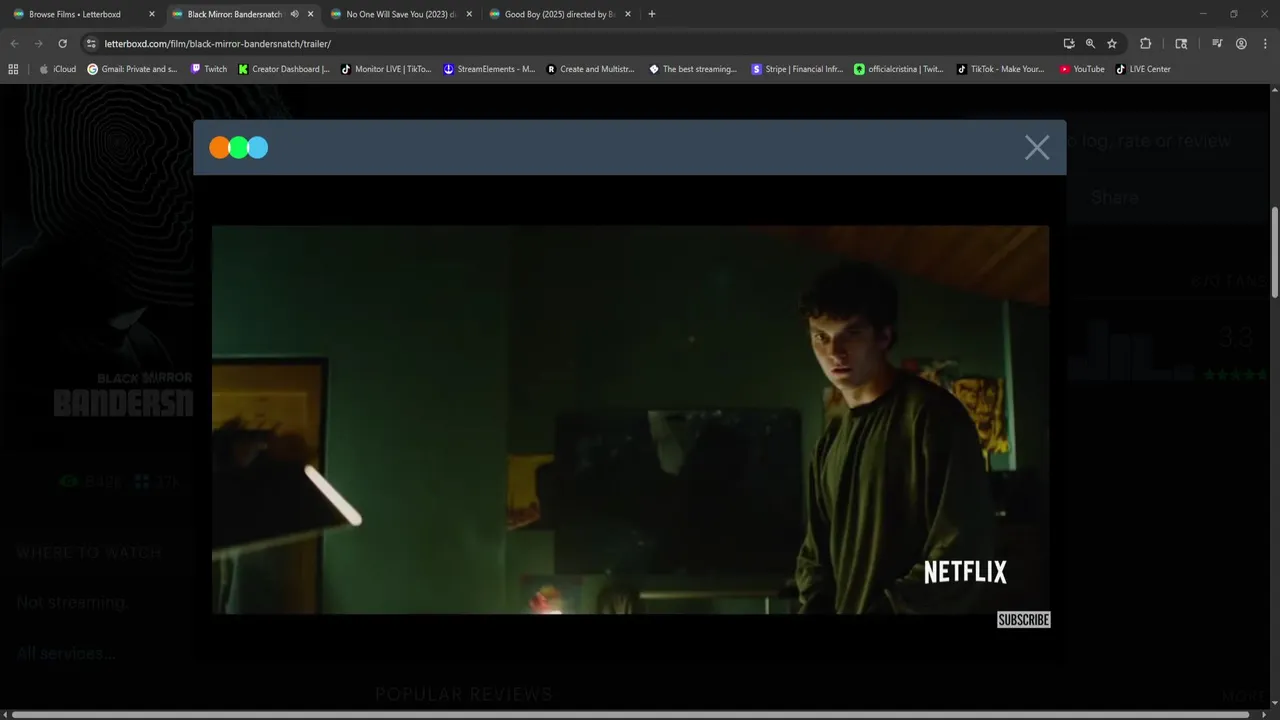Open the Stripe Financial Infrastructure bookmark

point(797,69)
